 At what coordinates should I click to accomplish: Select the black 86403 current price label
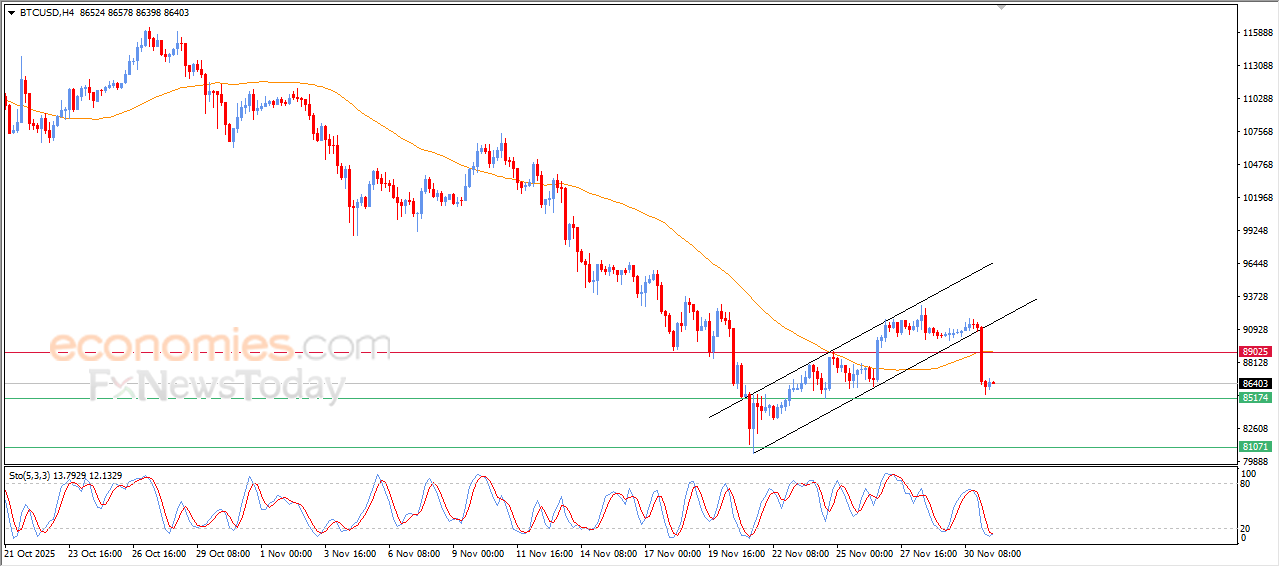[x=1254, y=384]
